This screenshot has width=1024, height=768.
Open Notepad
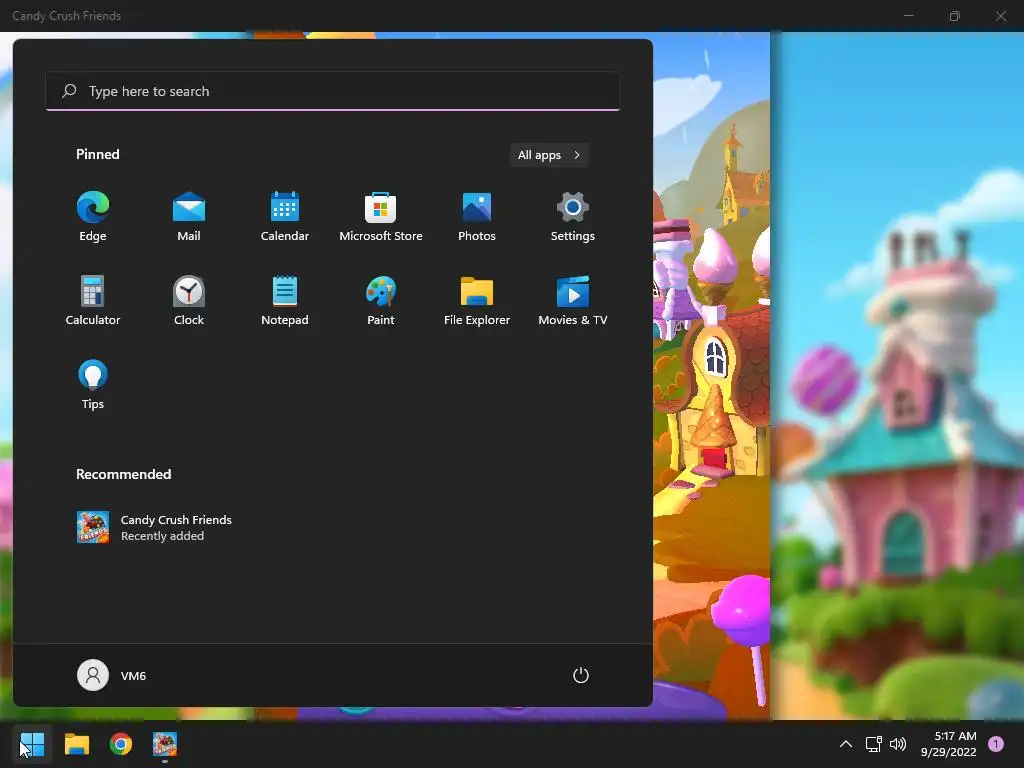[x=285, y=300]
